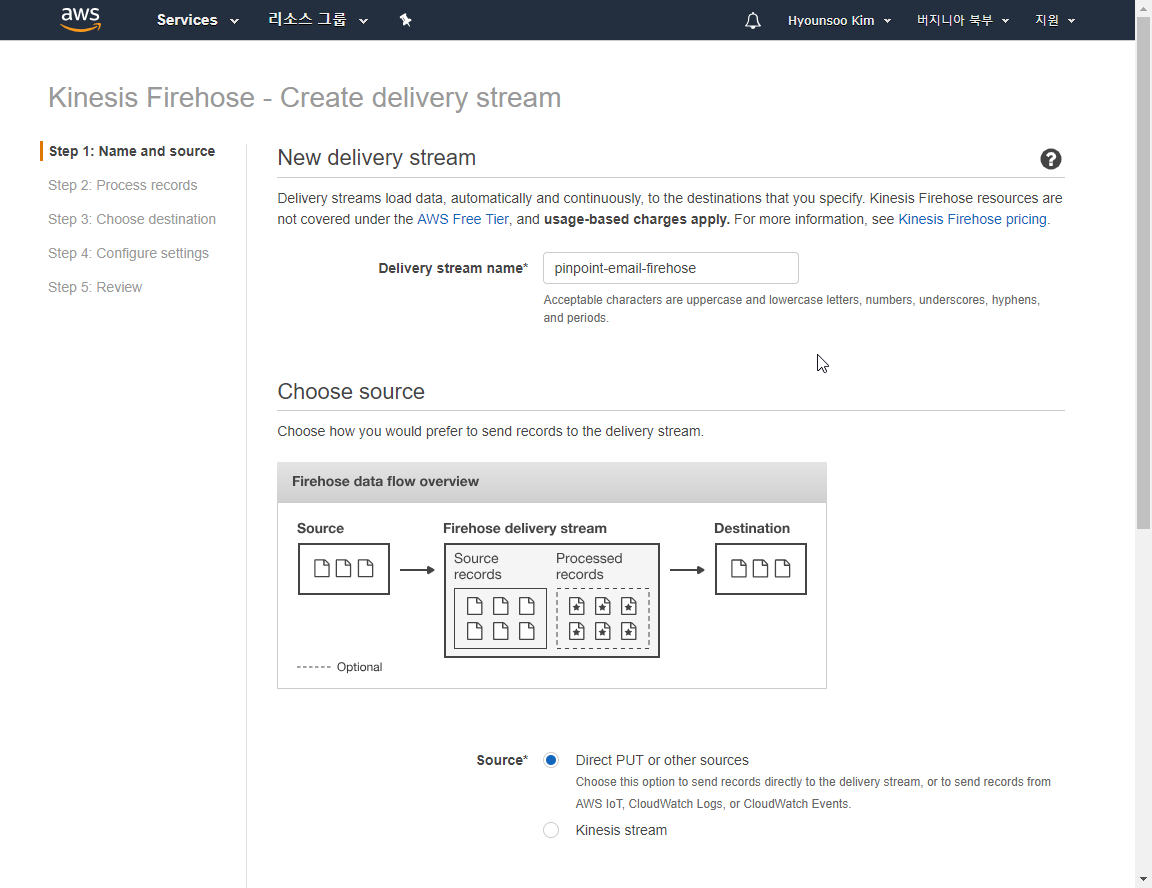
Task: Open the AWS Free Tier link
Action: click(463, 219)
